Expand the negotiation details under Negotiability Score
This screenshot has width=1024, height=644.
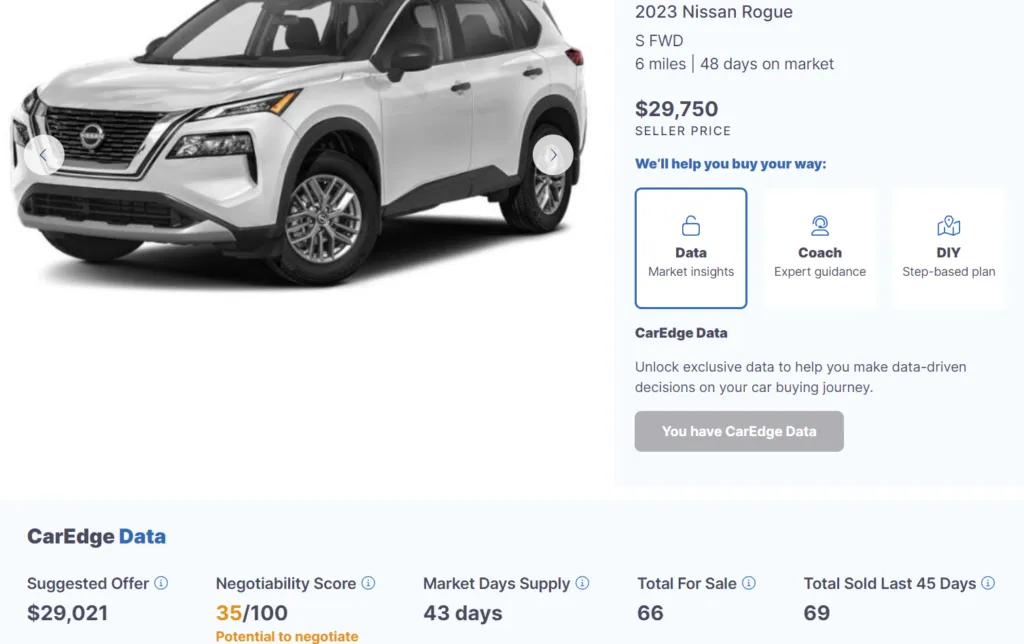click(x=287, y=636)
